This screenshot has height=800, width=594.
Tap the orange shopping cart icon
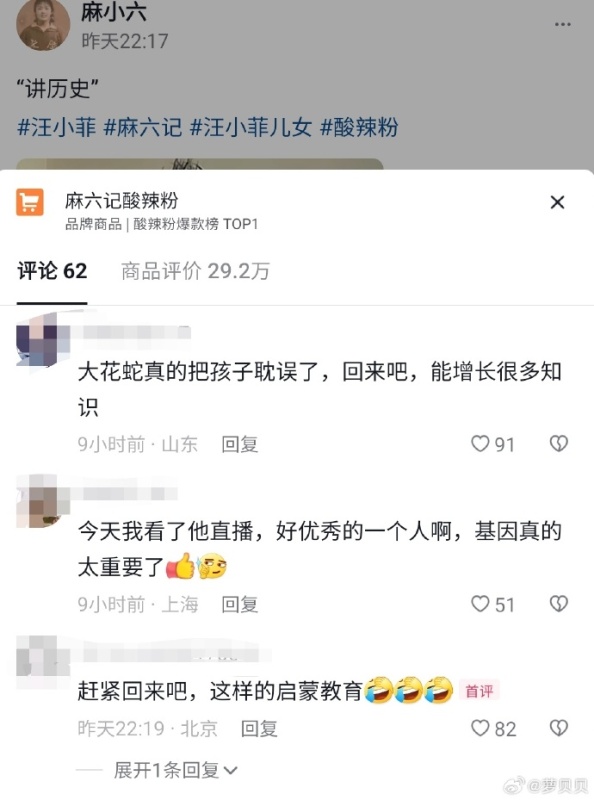tap(30, 202)
